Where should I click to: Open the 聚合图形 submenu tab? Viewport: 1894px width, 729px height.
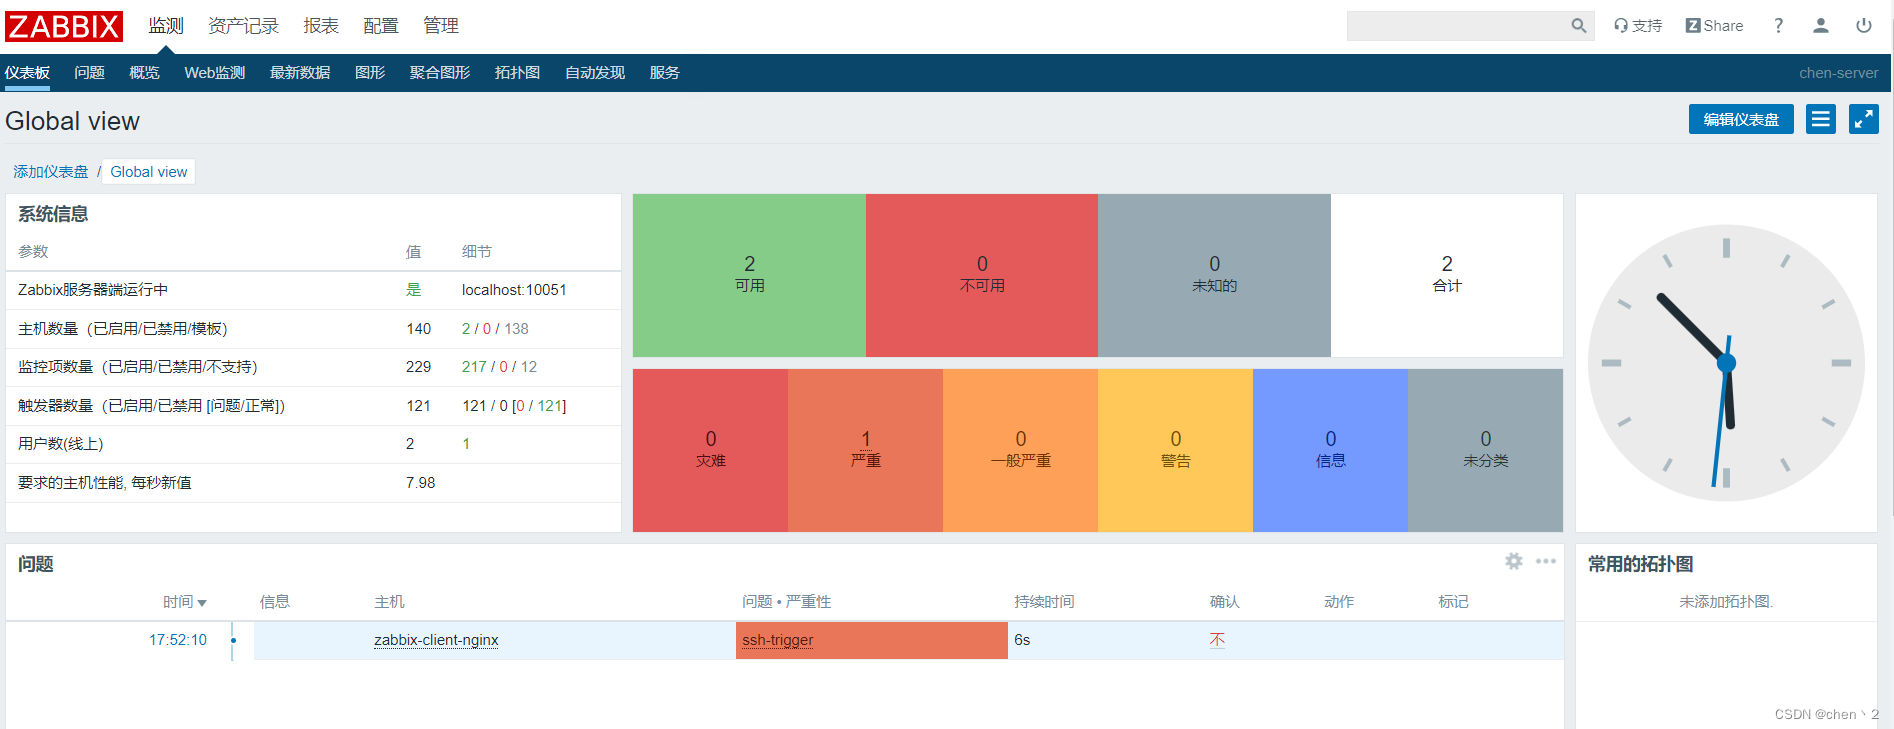pyautogui.click(x=440, y=73)
